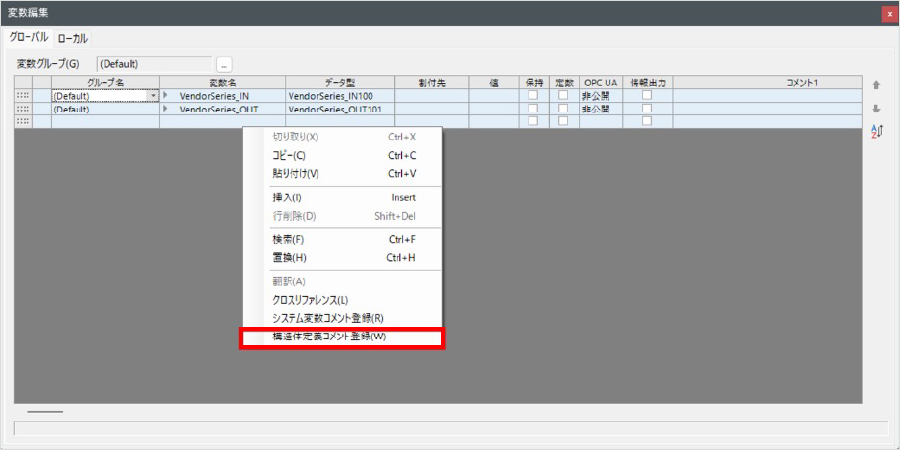This screenshot has height=450, width=900.
Task: Open the グループ名 dropdown in first row
Action: point(153,96)
